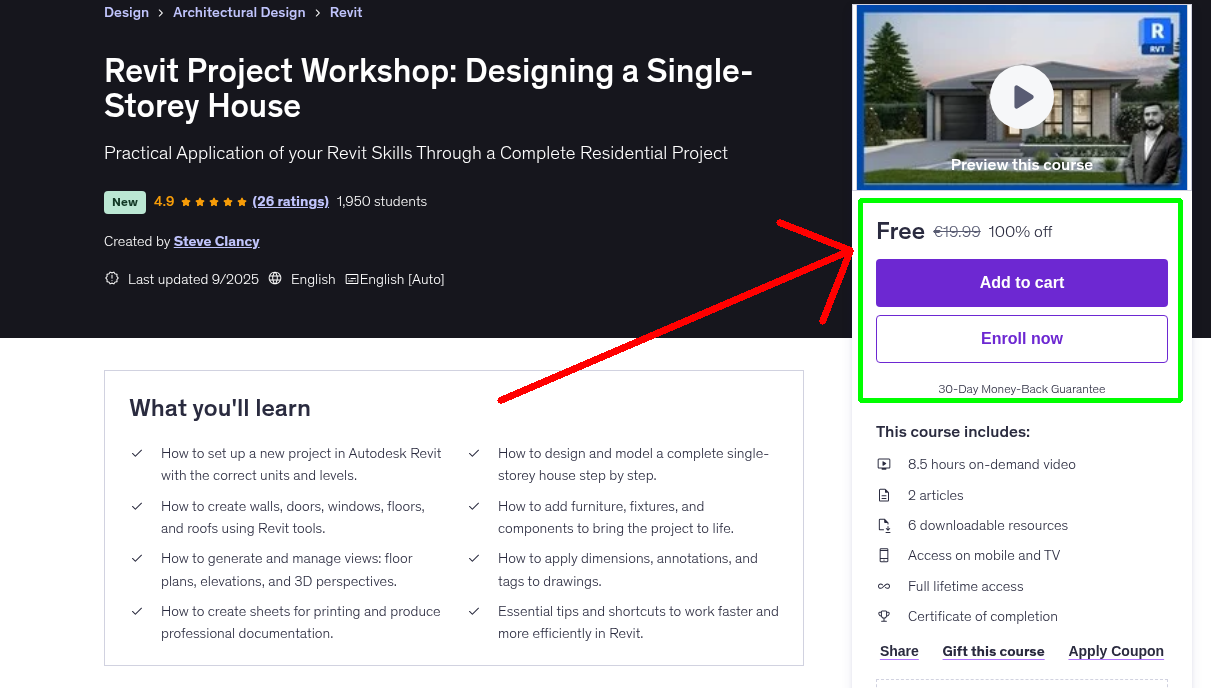Navigate to the Revit breadcrumb link
Image resolution: width=1211 pixels, height=688 pixels.
345,12
